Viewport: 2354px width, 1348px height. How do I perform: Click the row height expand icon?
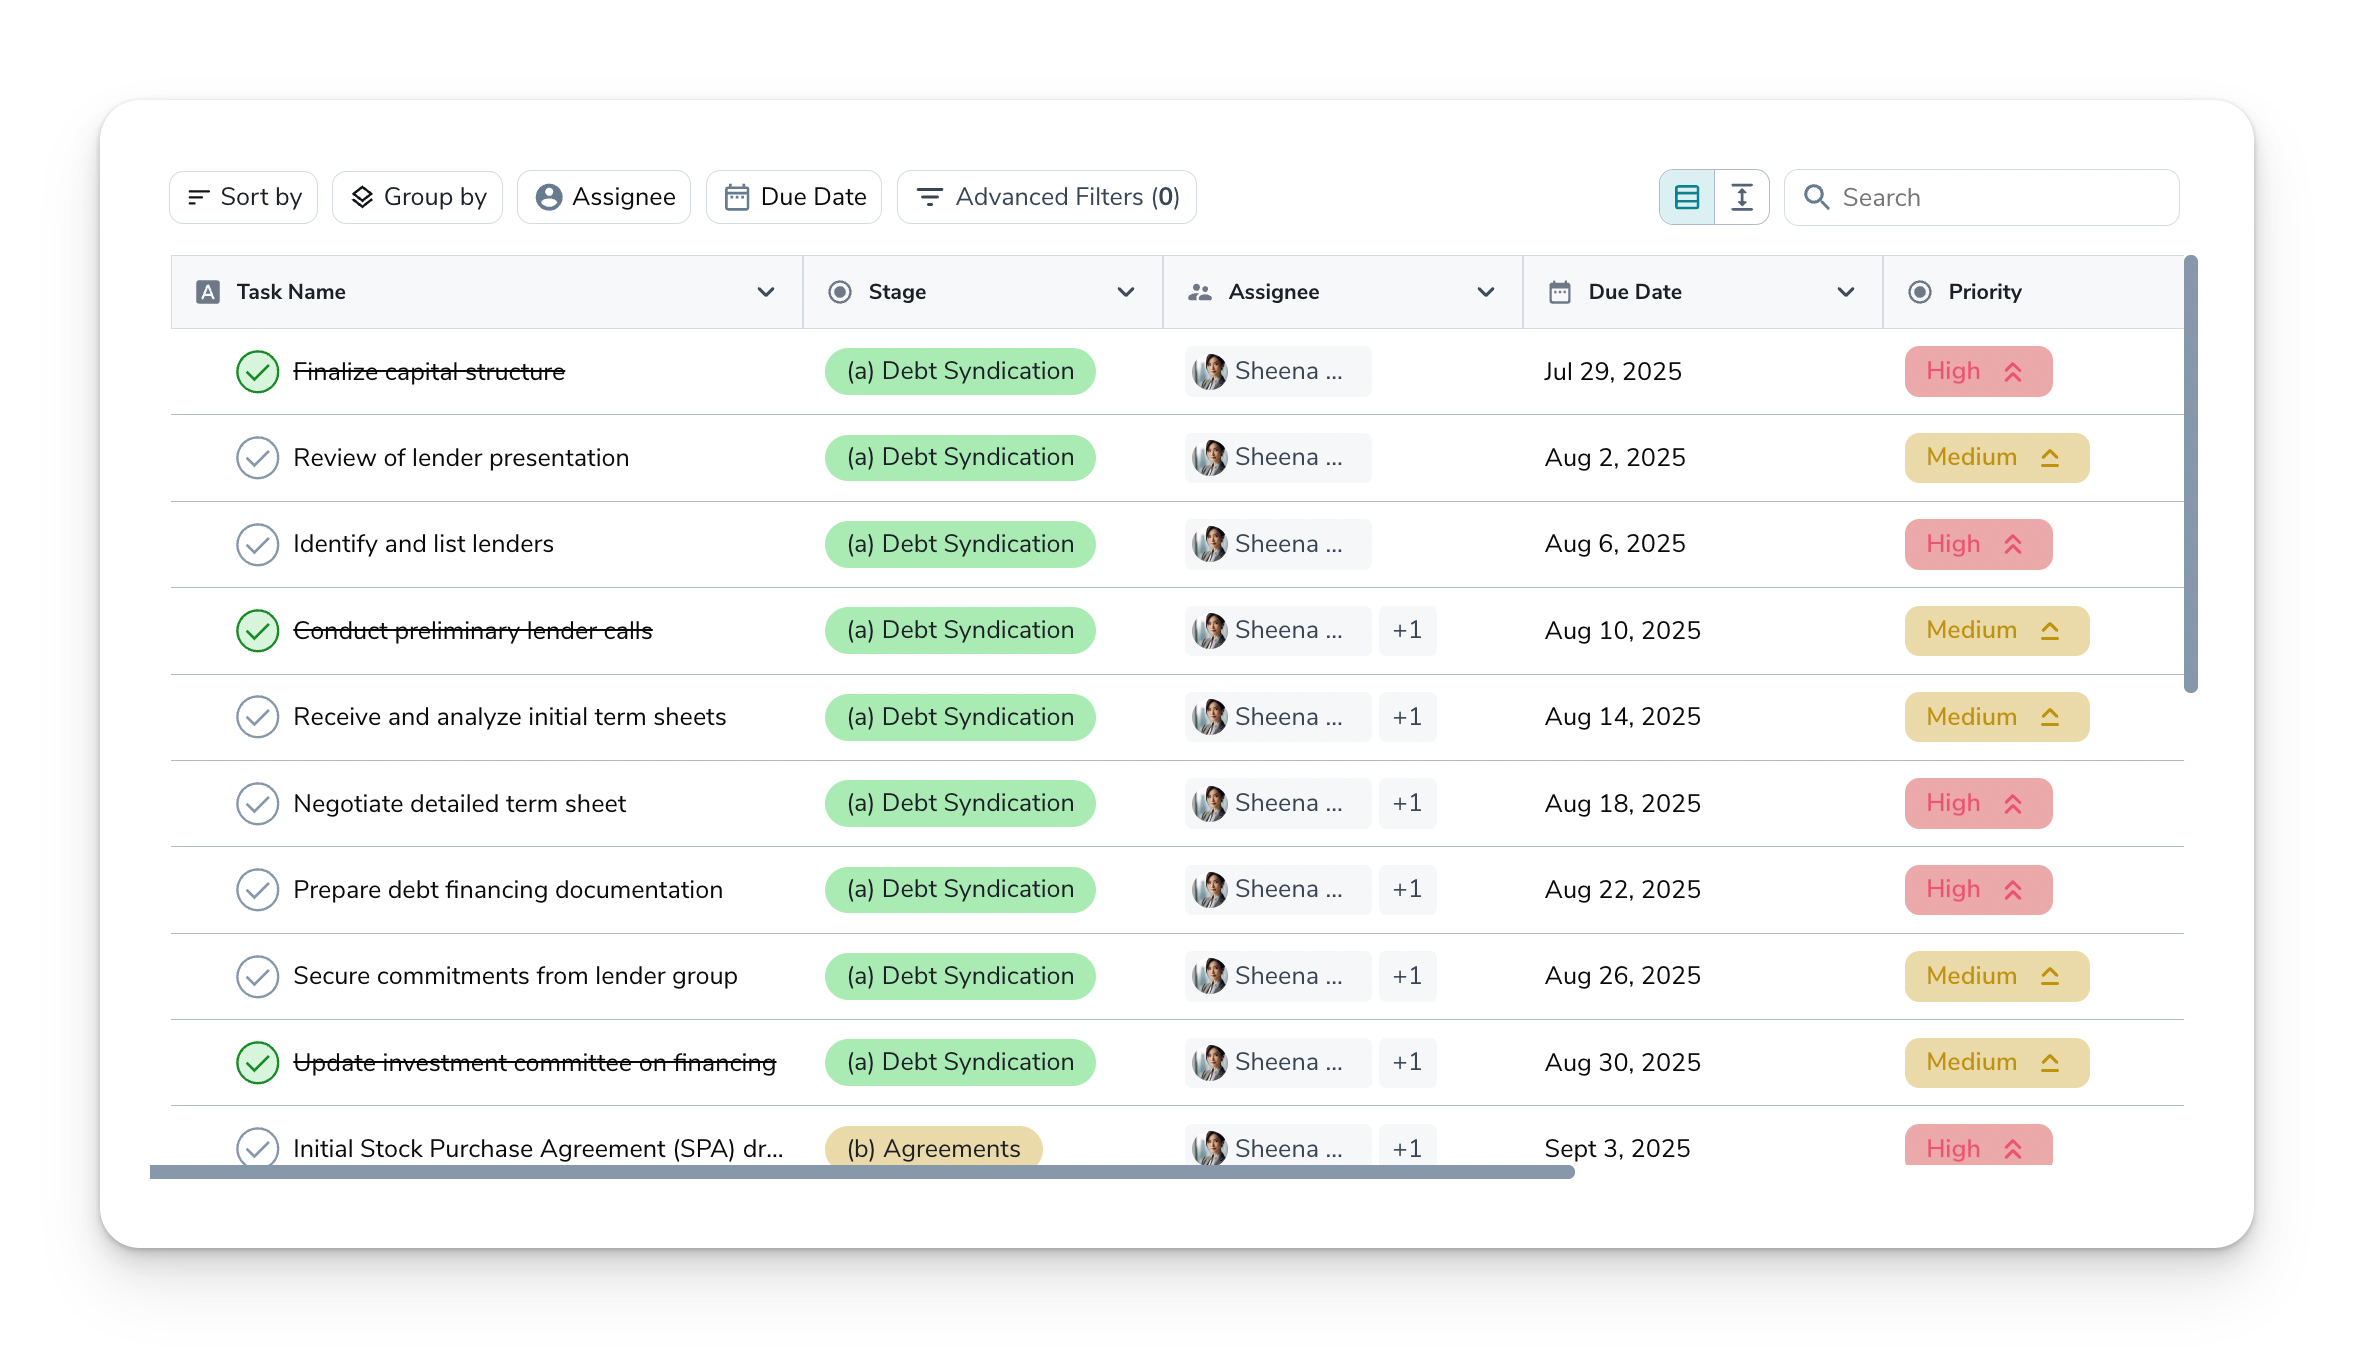pos(1742,197)
